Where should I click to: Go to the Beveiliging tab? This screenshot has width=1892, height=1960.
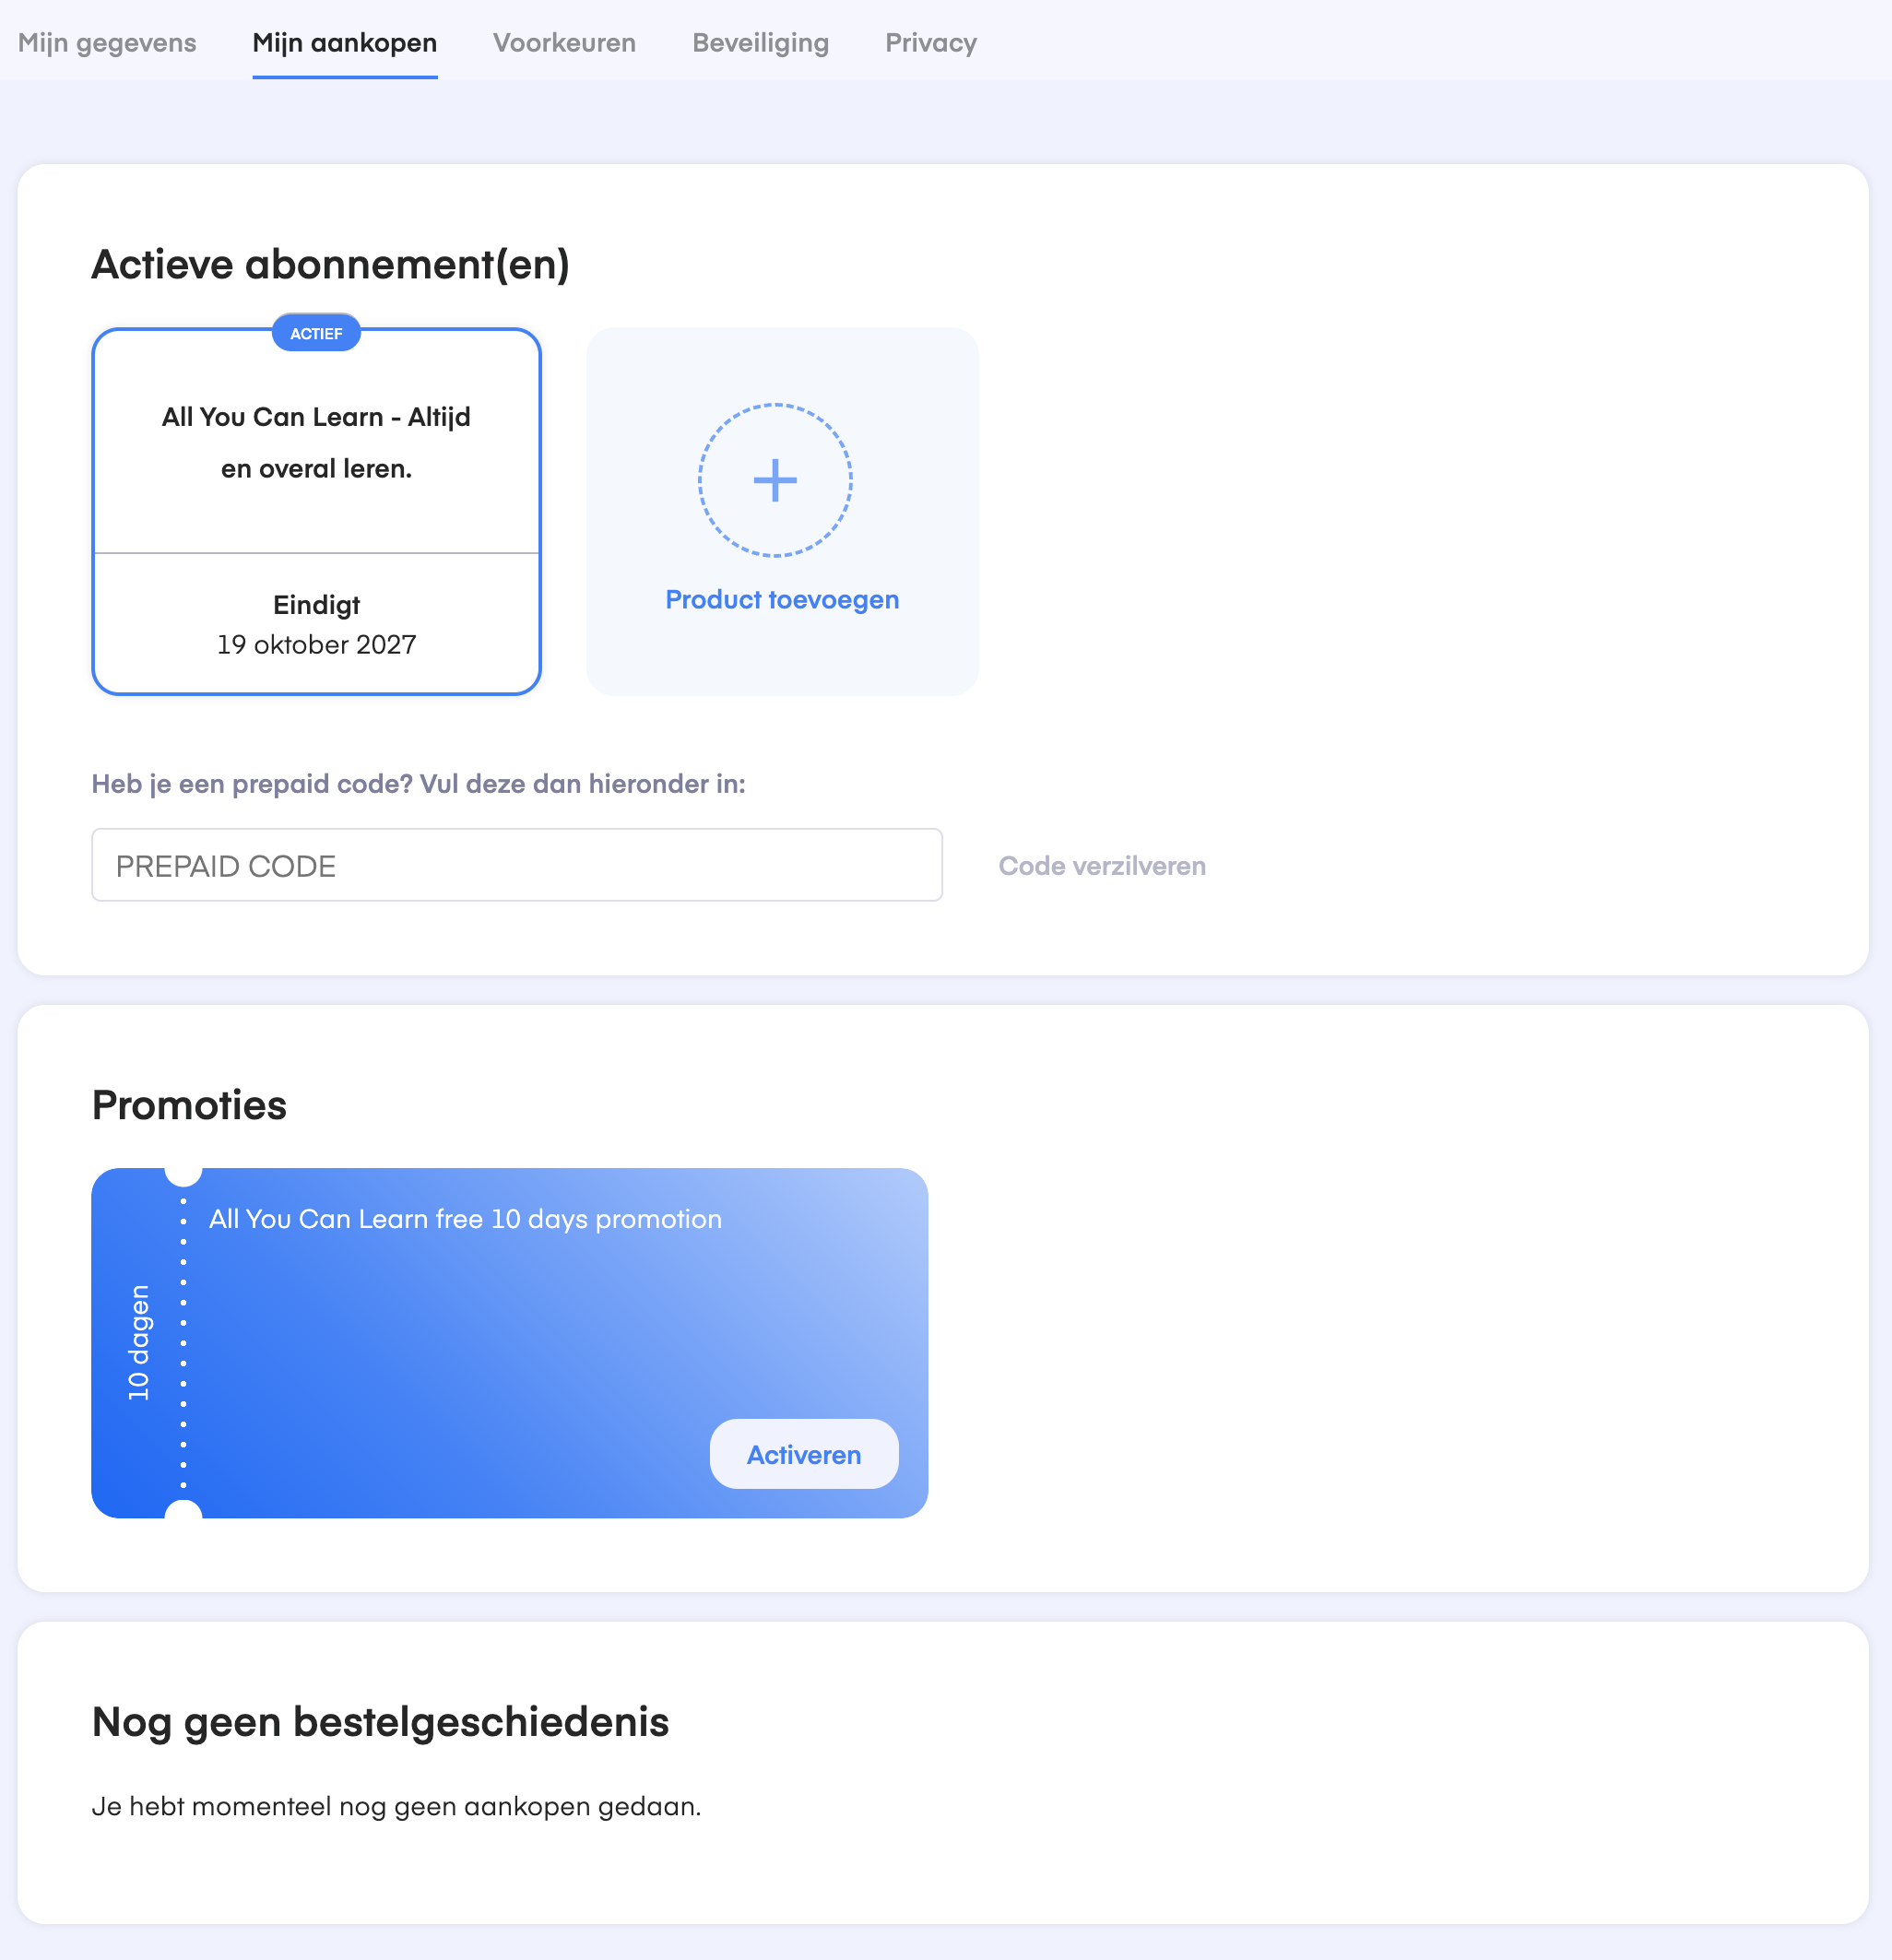pos(760,43)
